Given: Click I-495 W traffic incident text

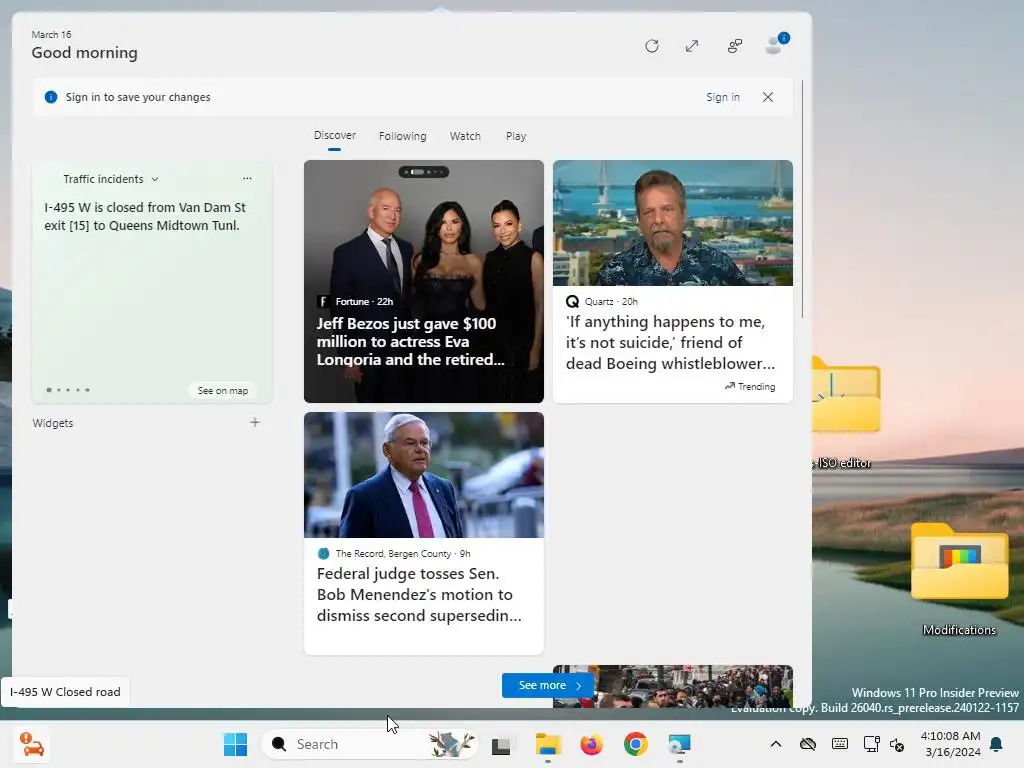Looking at the screenshot, I should coord(145,216).
